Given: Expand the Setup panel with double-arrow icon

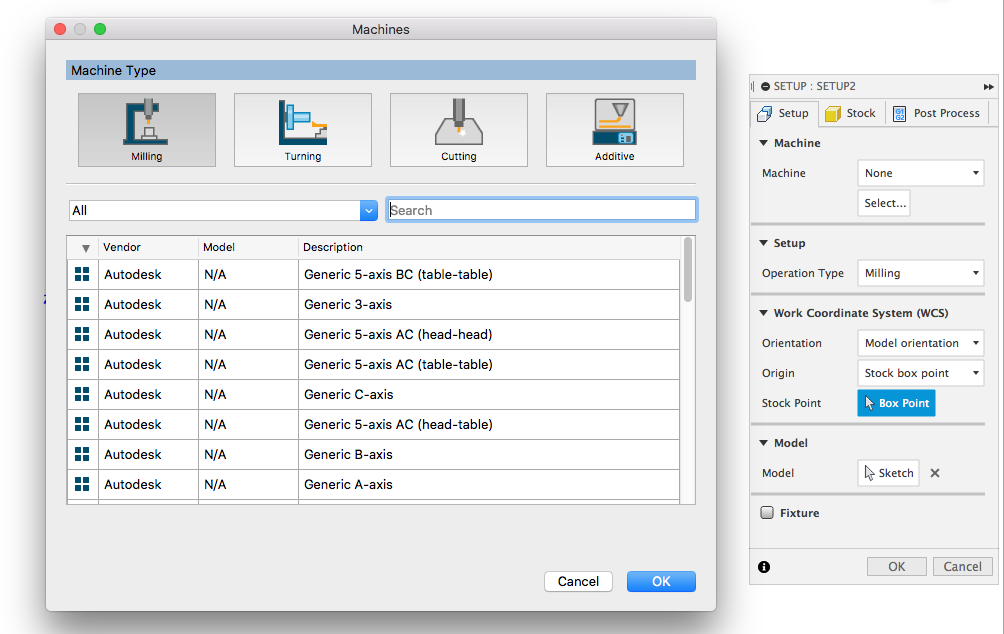Looking at the screenshot, I should [x=989, y=86].
